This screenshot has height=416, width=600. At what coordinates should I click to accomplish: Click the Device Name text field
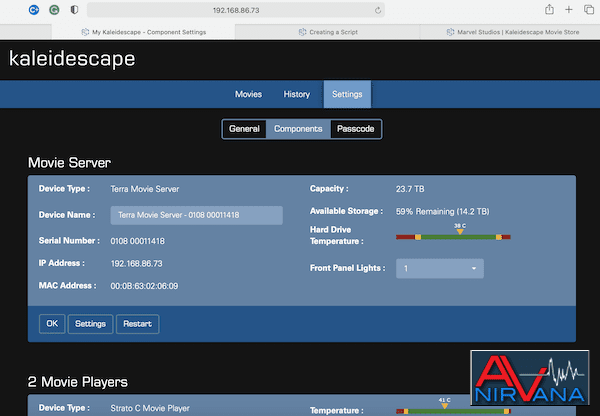(197, 215)
